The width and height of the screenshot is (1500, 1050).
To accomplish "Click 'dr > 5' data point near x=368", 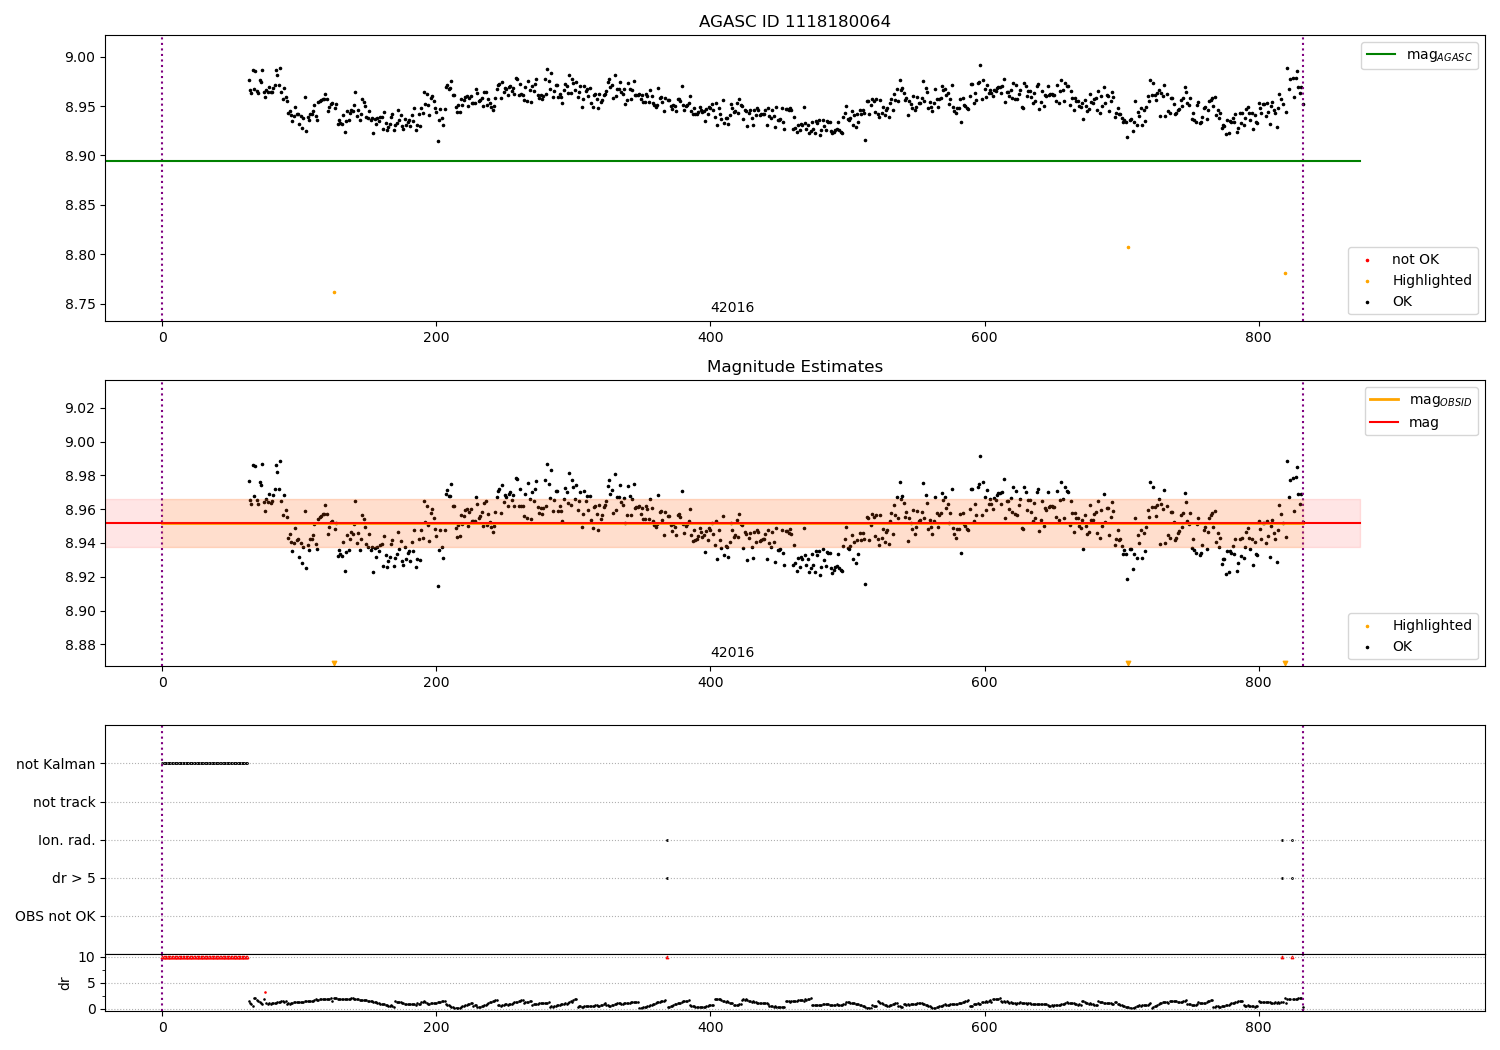I will pos(667,878).
